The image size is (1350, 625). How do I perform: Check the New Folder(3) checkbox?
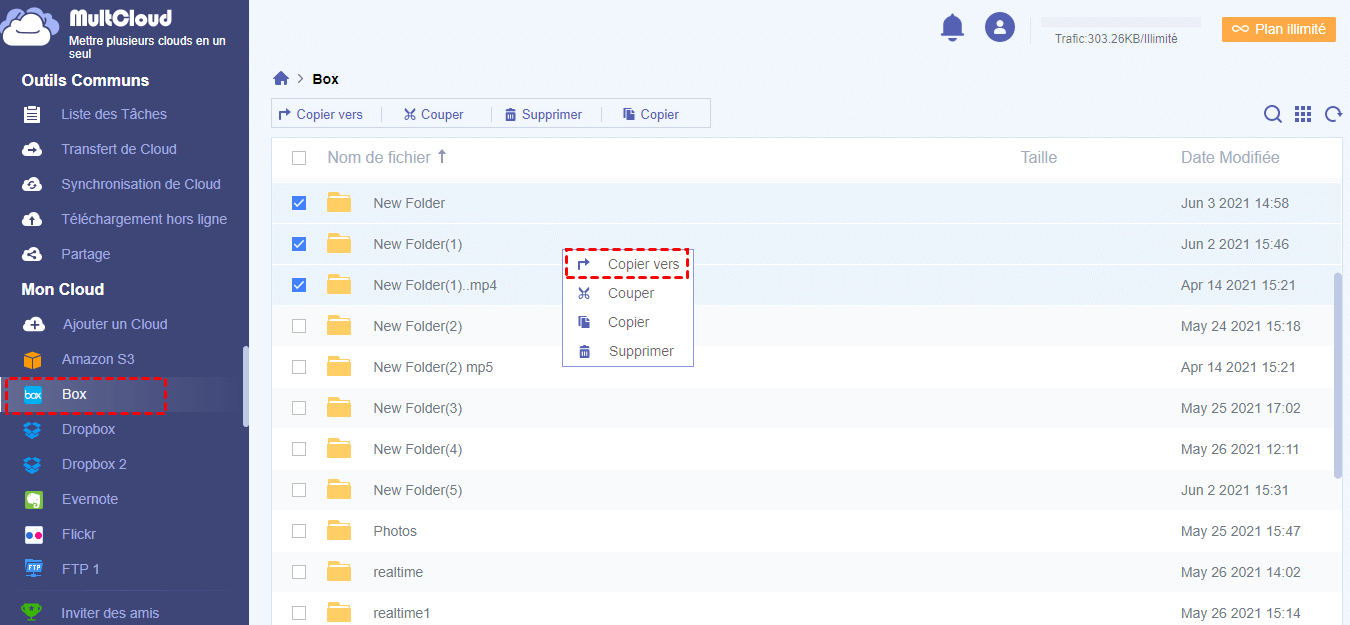(299, 408)
